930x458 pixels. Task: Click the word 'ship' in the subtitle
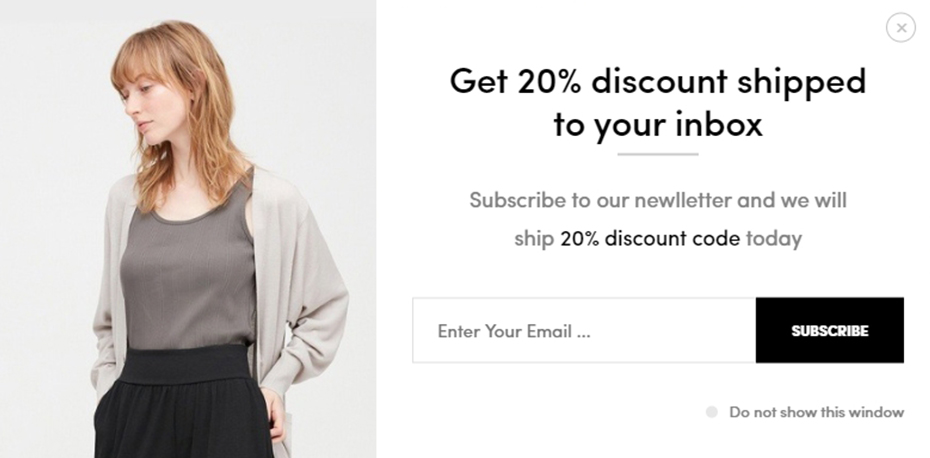pyautogui.click(x=534, y=238)
